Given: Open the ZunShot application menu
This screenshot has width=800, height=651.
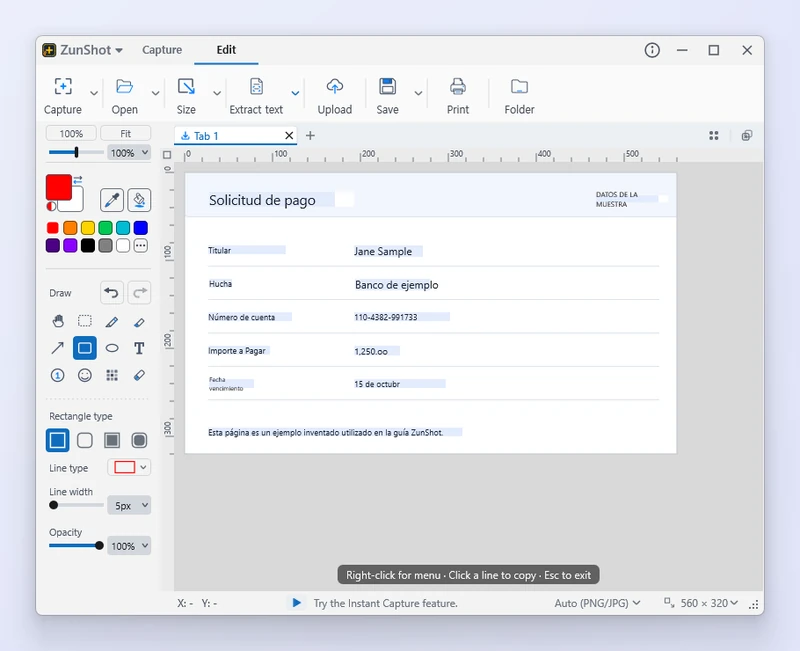Looking at the screenshot, I should point(83,50).
